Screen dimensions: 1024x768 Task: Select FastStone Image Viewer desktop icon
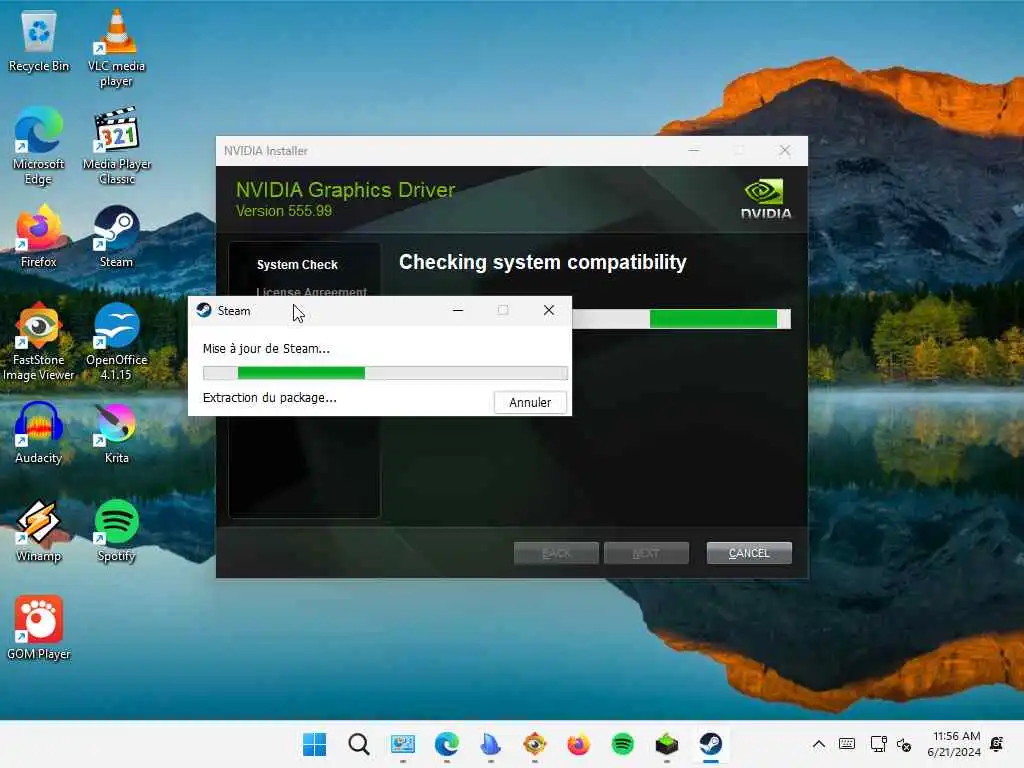[x=39, y=342]
